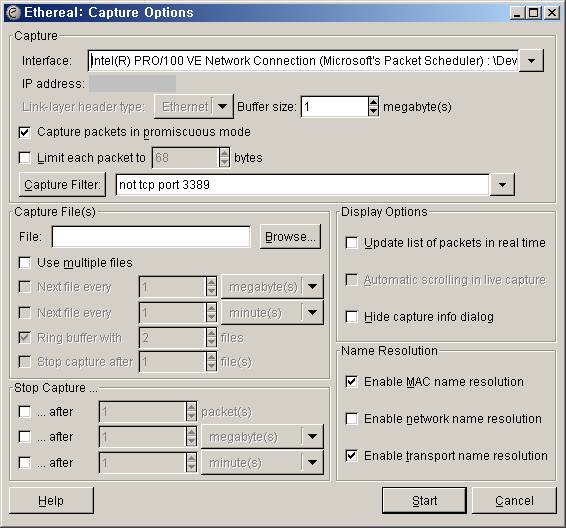Minimize the Capture Options window
The height and width of the screenshot is (528, 566).
pyautogui.click(x=517, y=13)
